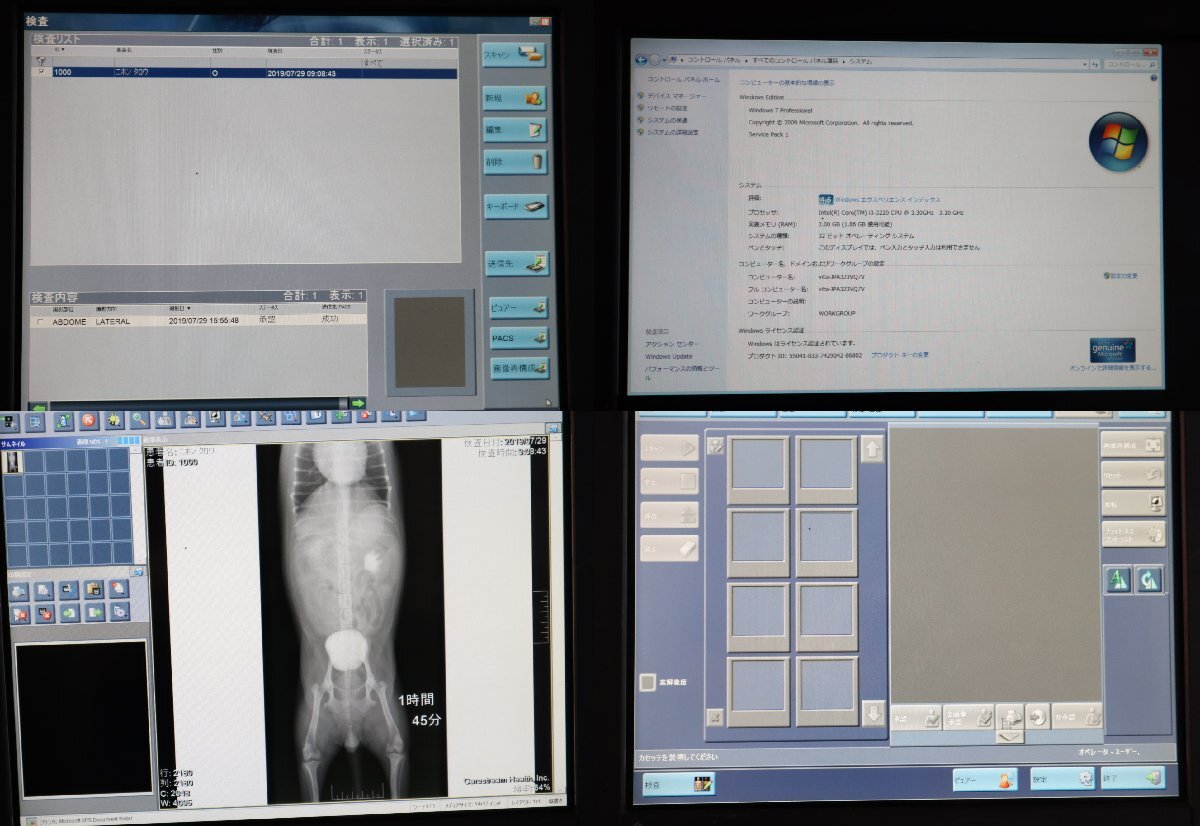Image resolution: width=1200 pixels, height=826 pixels.
Task: Open Windows Update link in System sidebar
Action: point(668,356)
